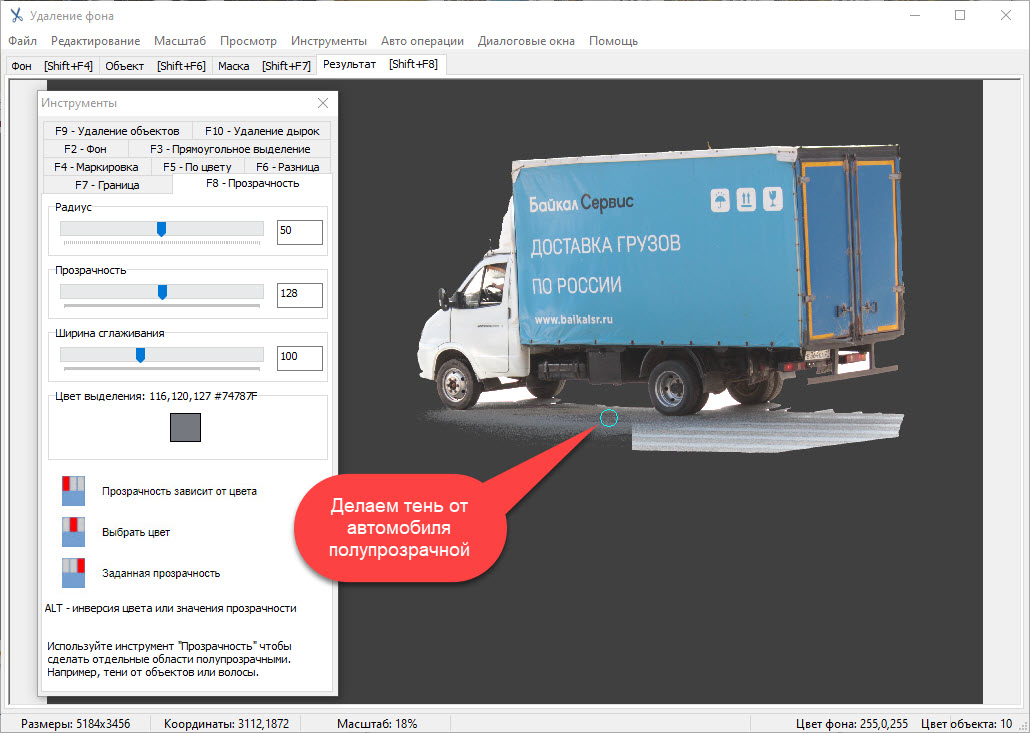Select F3 - Прямоугольное выделение tool tab
The width and height of the screenshot is (1030, 733).
click(x=230, y=149)
